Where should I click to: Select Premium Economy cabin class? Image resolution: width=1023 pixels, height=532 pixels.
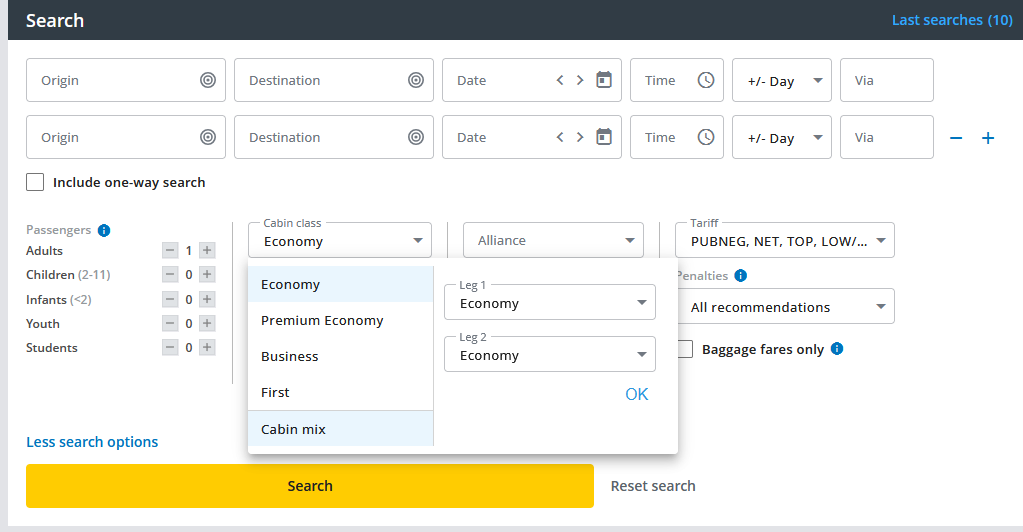(322, 320)
